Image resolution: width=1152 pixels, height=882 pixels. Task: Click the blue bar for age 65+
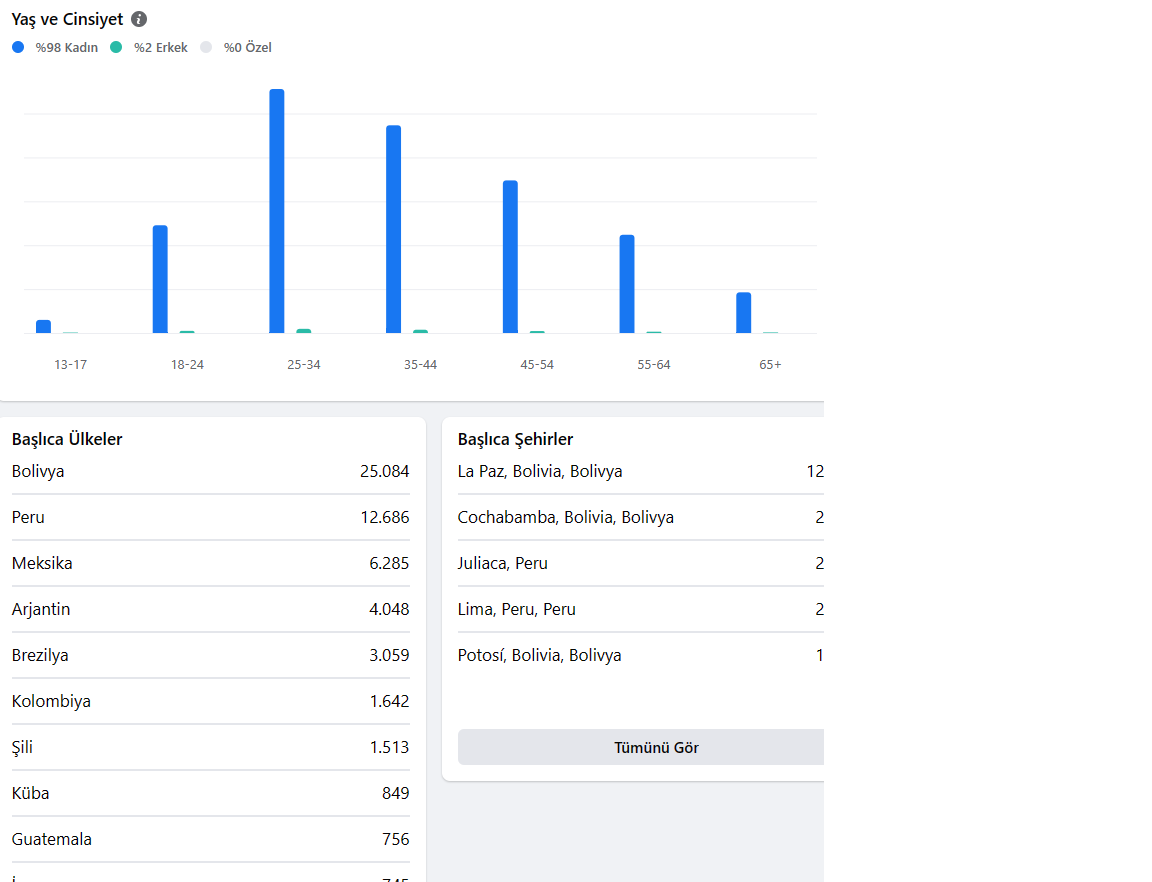click(x=744, y=312)
